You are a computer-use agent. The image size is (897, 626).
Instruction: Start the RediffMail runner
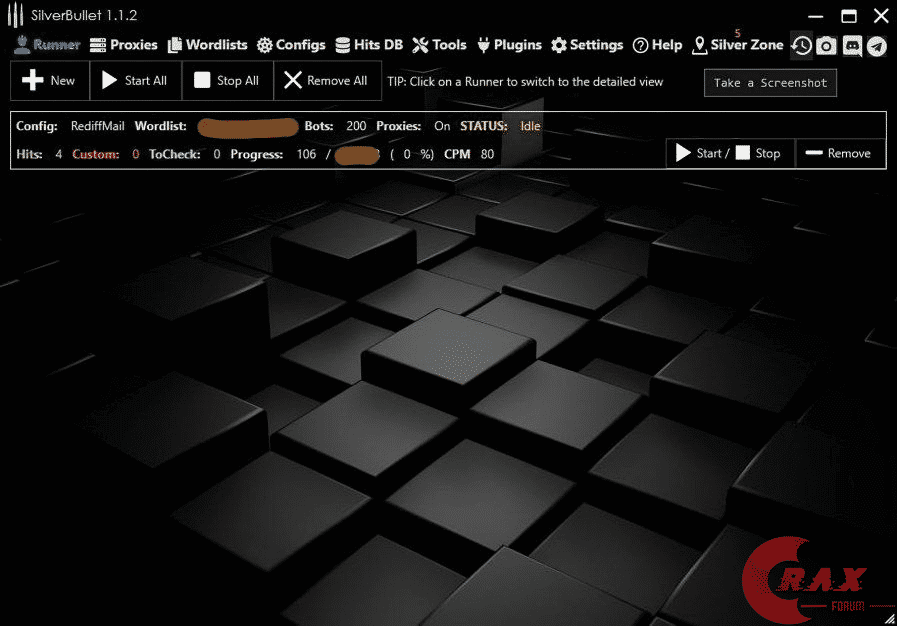(x=702, y=153)
